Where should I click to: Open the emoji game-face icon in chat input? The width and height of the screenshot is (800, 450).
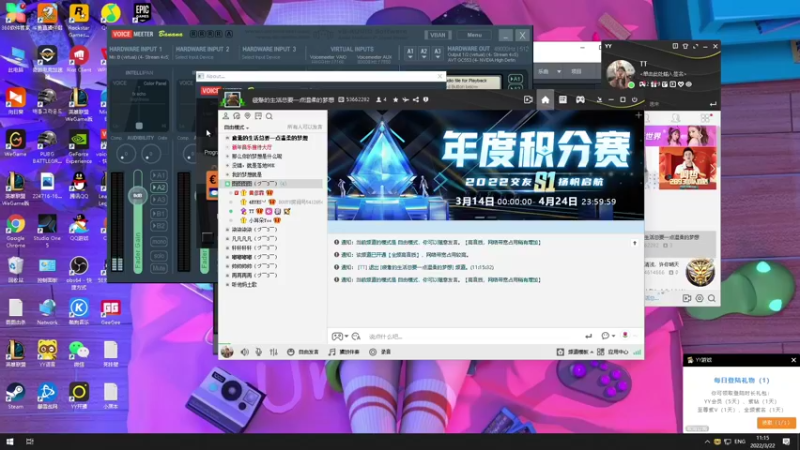pos(337,336)
